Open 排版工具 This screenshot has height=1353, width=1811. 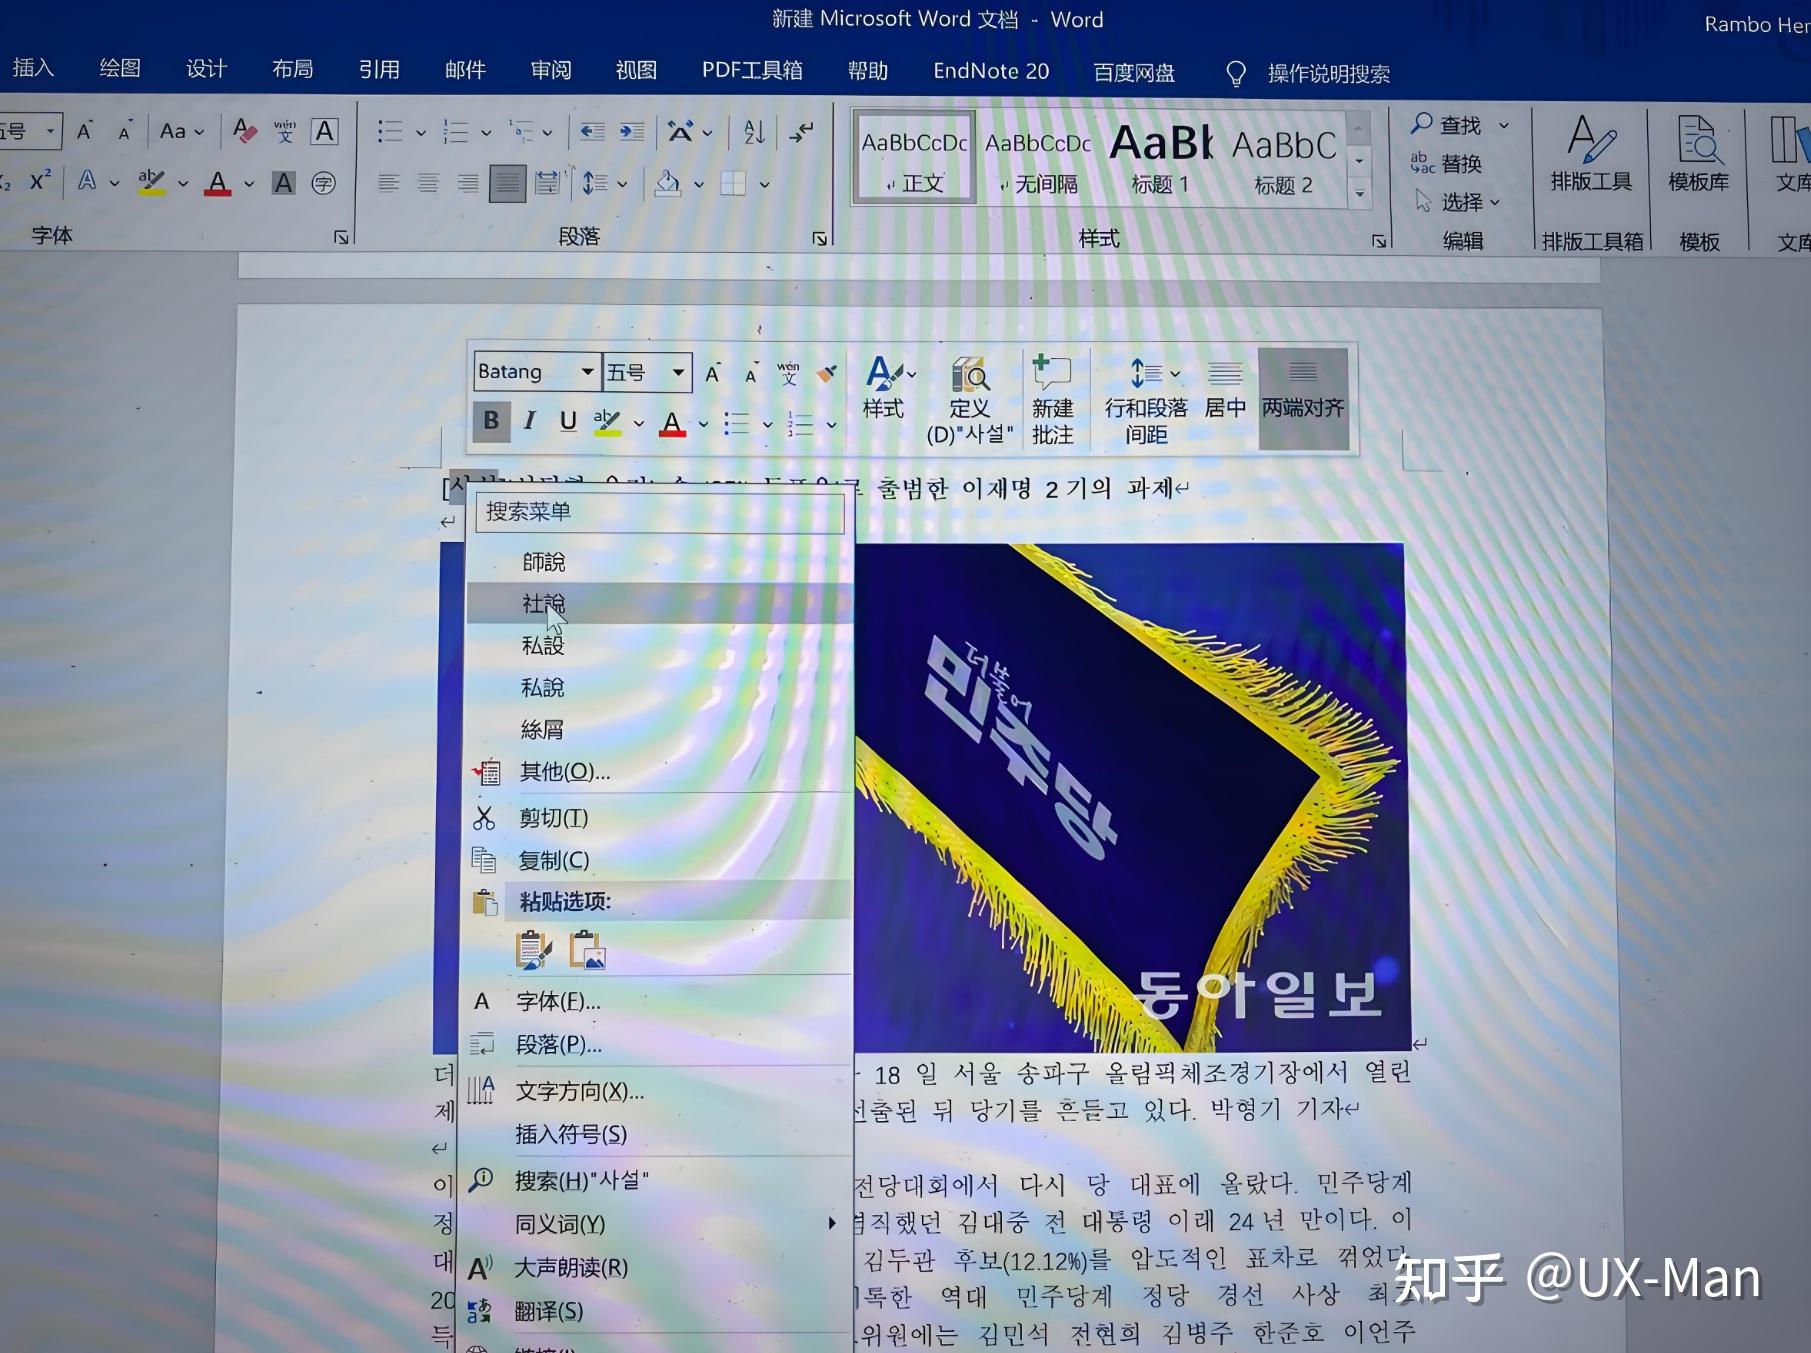pos(1591,152)
